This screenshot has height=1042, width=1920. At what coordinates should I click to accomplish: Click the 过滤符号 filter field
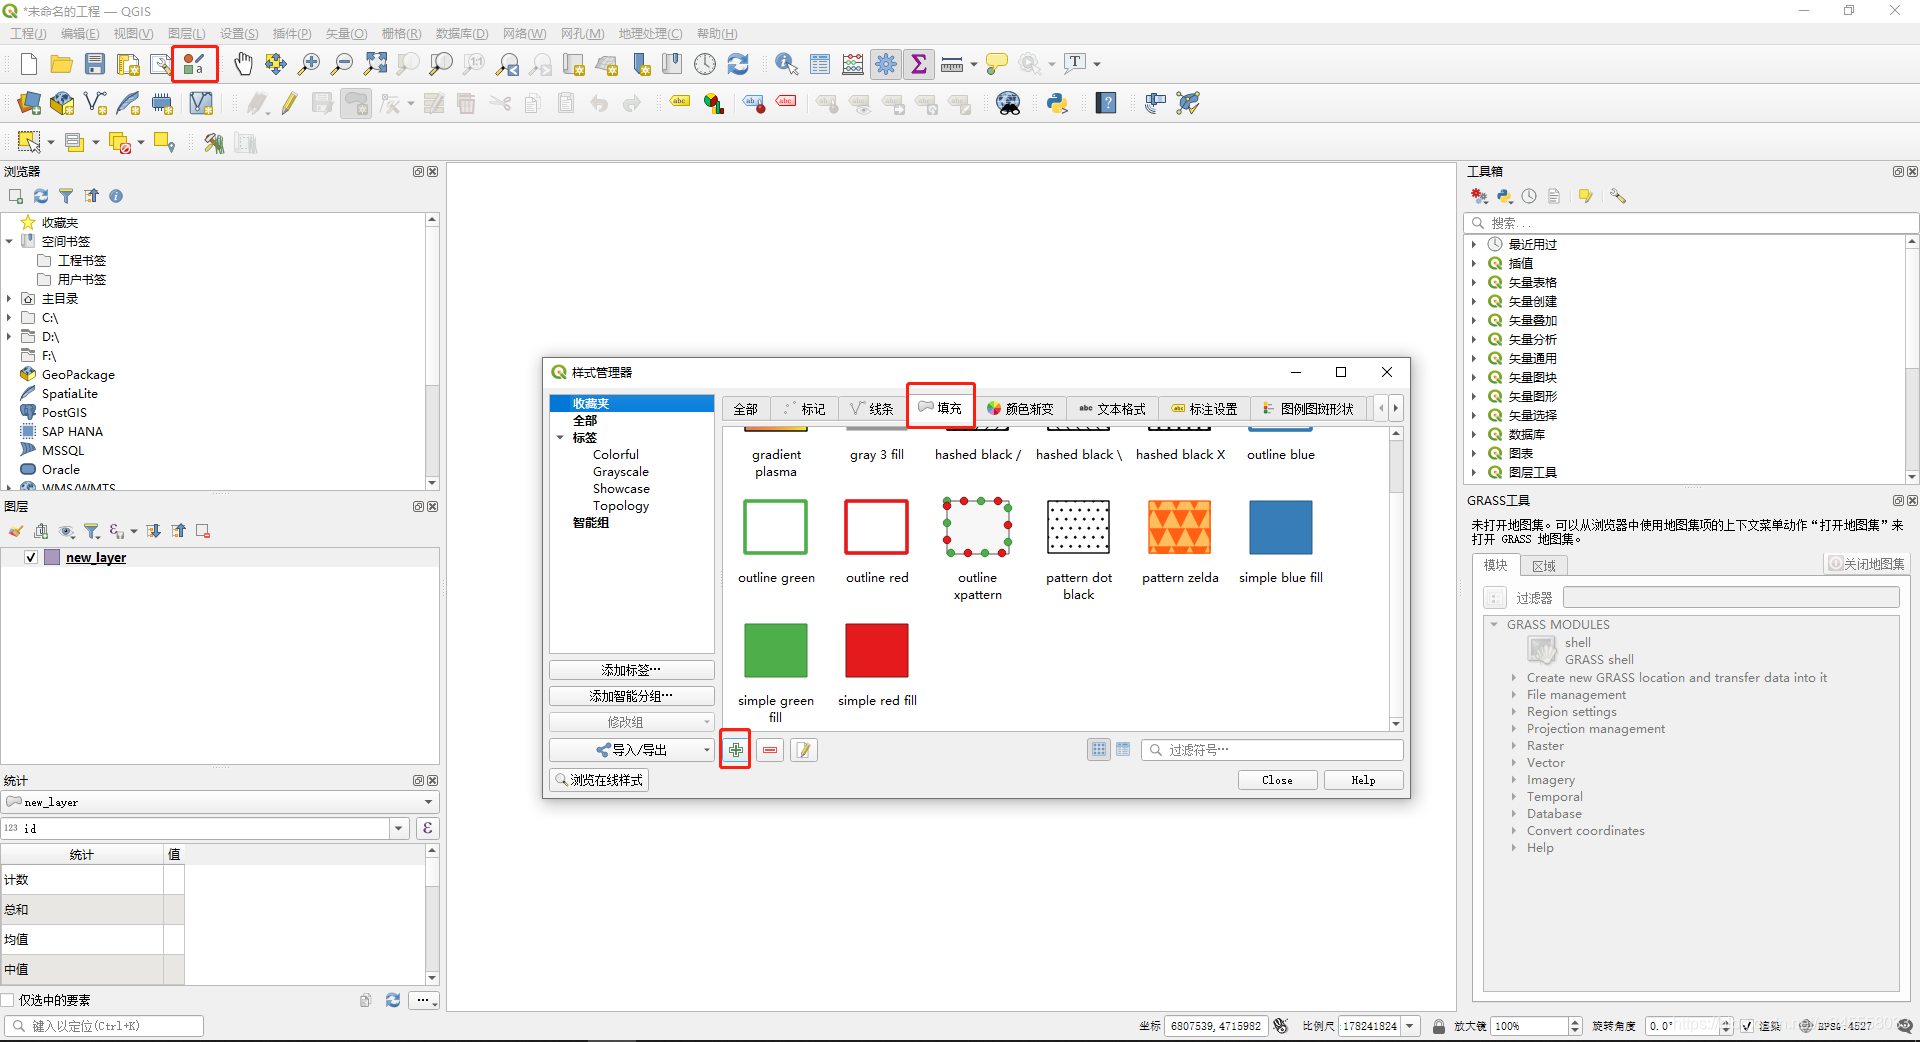[1272, 750]
